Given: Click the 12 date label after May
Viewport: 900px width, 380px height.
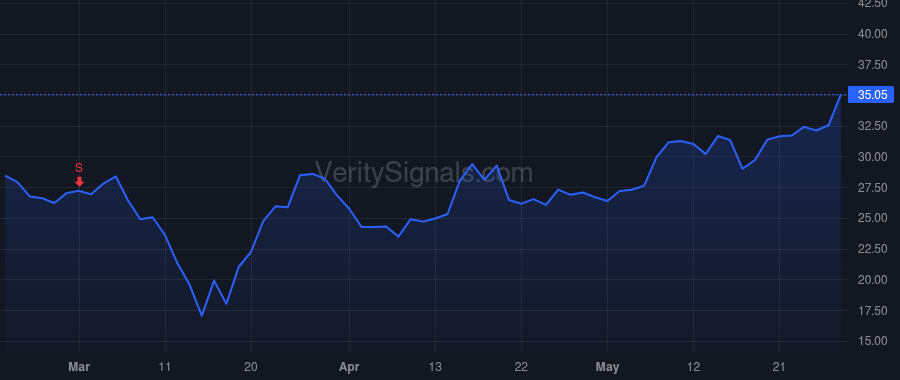Looking at the screenshot, I should coord(693,366).
